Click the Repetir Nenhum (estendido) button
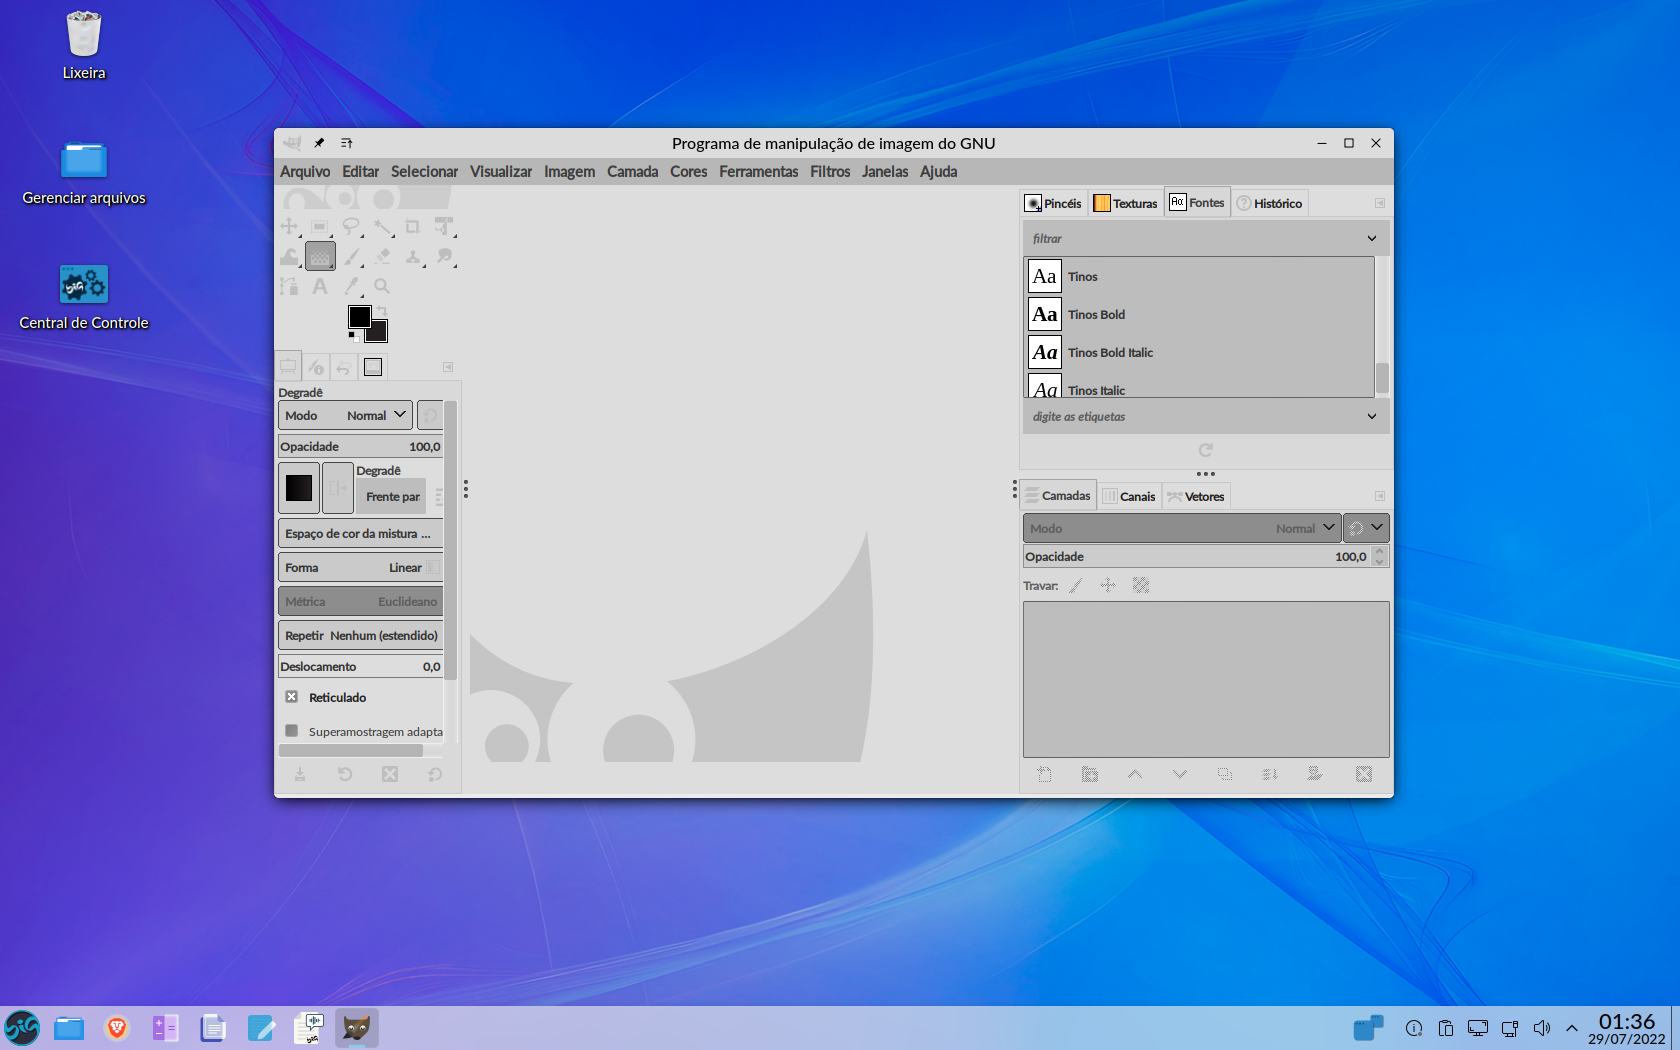 click(x=360, y=636)
